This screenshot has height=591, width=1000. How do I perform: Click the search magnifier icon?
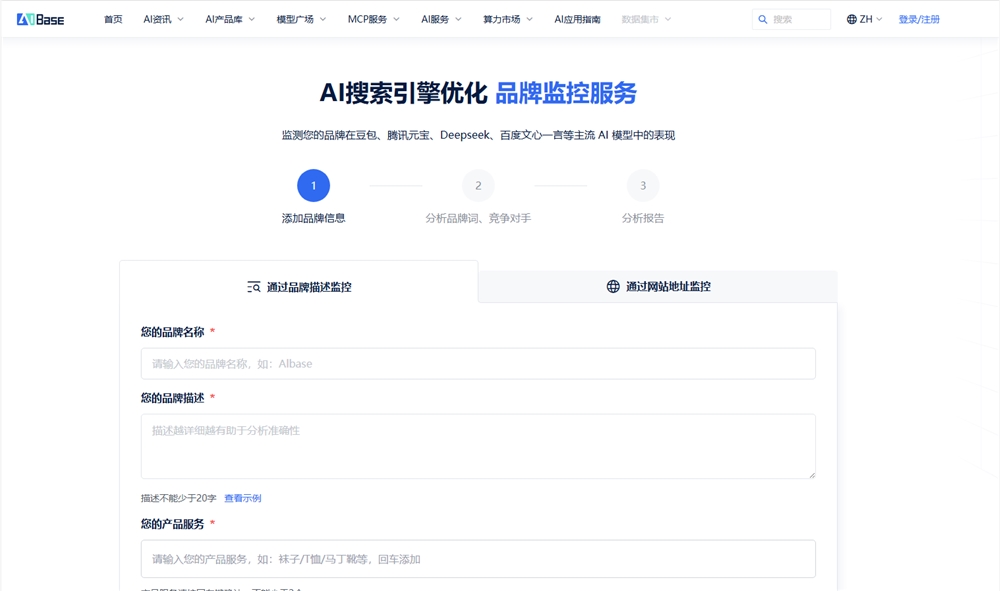tap(764, 18)
